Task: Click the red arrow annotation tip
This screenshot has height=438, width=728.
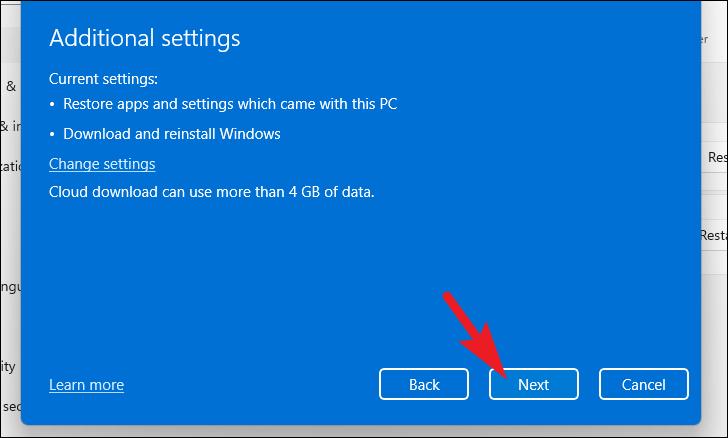Action: (505, 377)
